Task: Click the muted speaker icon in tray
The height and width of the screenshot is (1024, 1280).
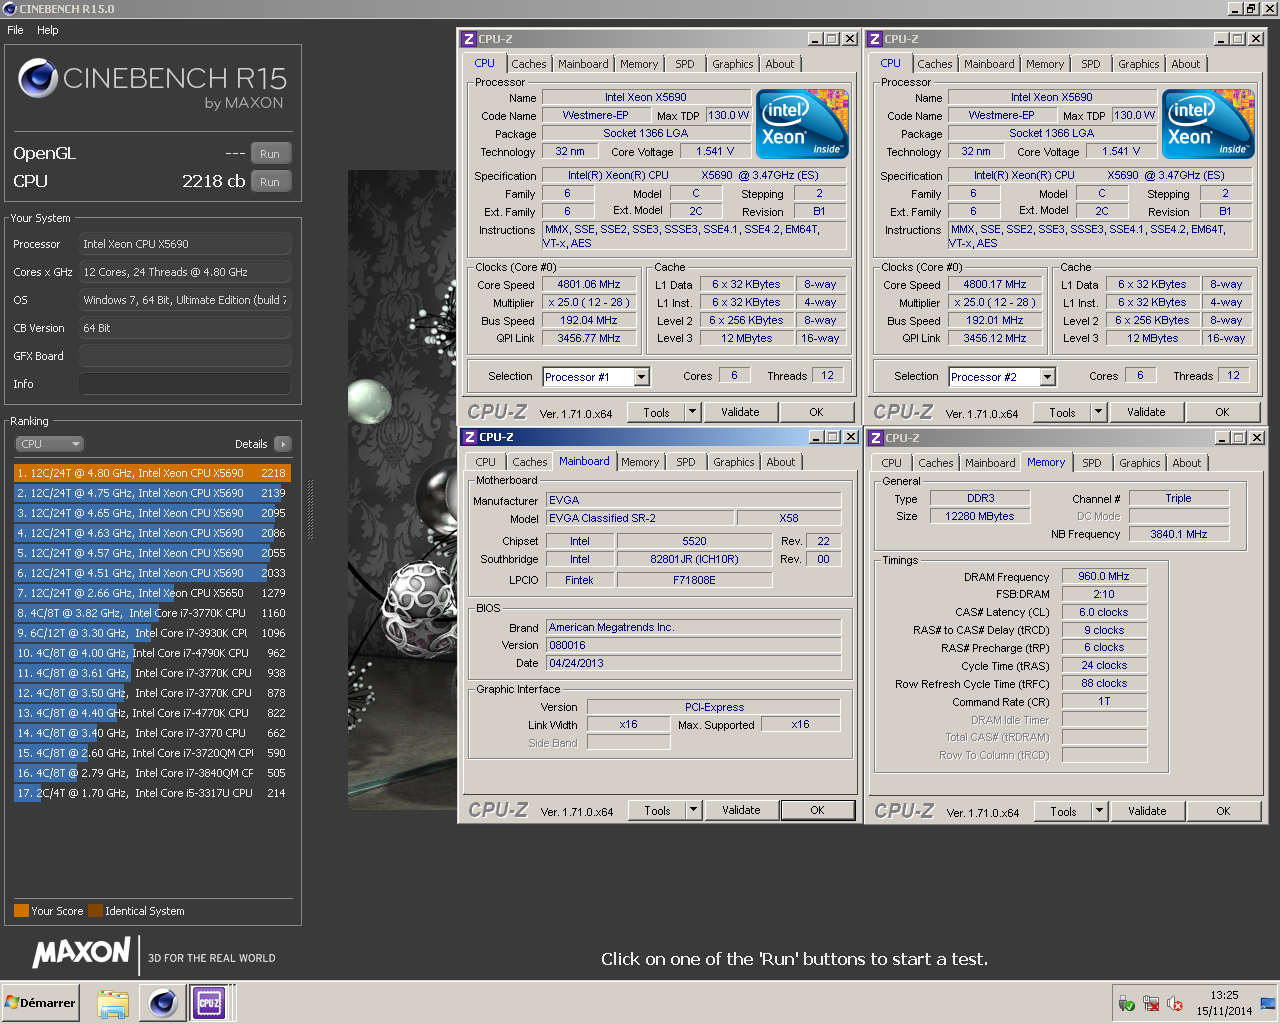Action: point(1175,1004)
